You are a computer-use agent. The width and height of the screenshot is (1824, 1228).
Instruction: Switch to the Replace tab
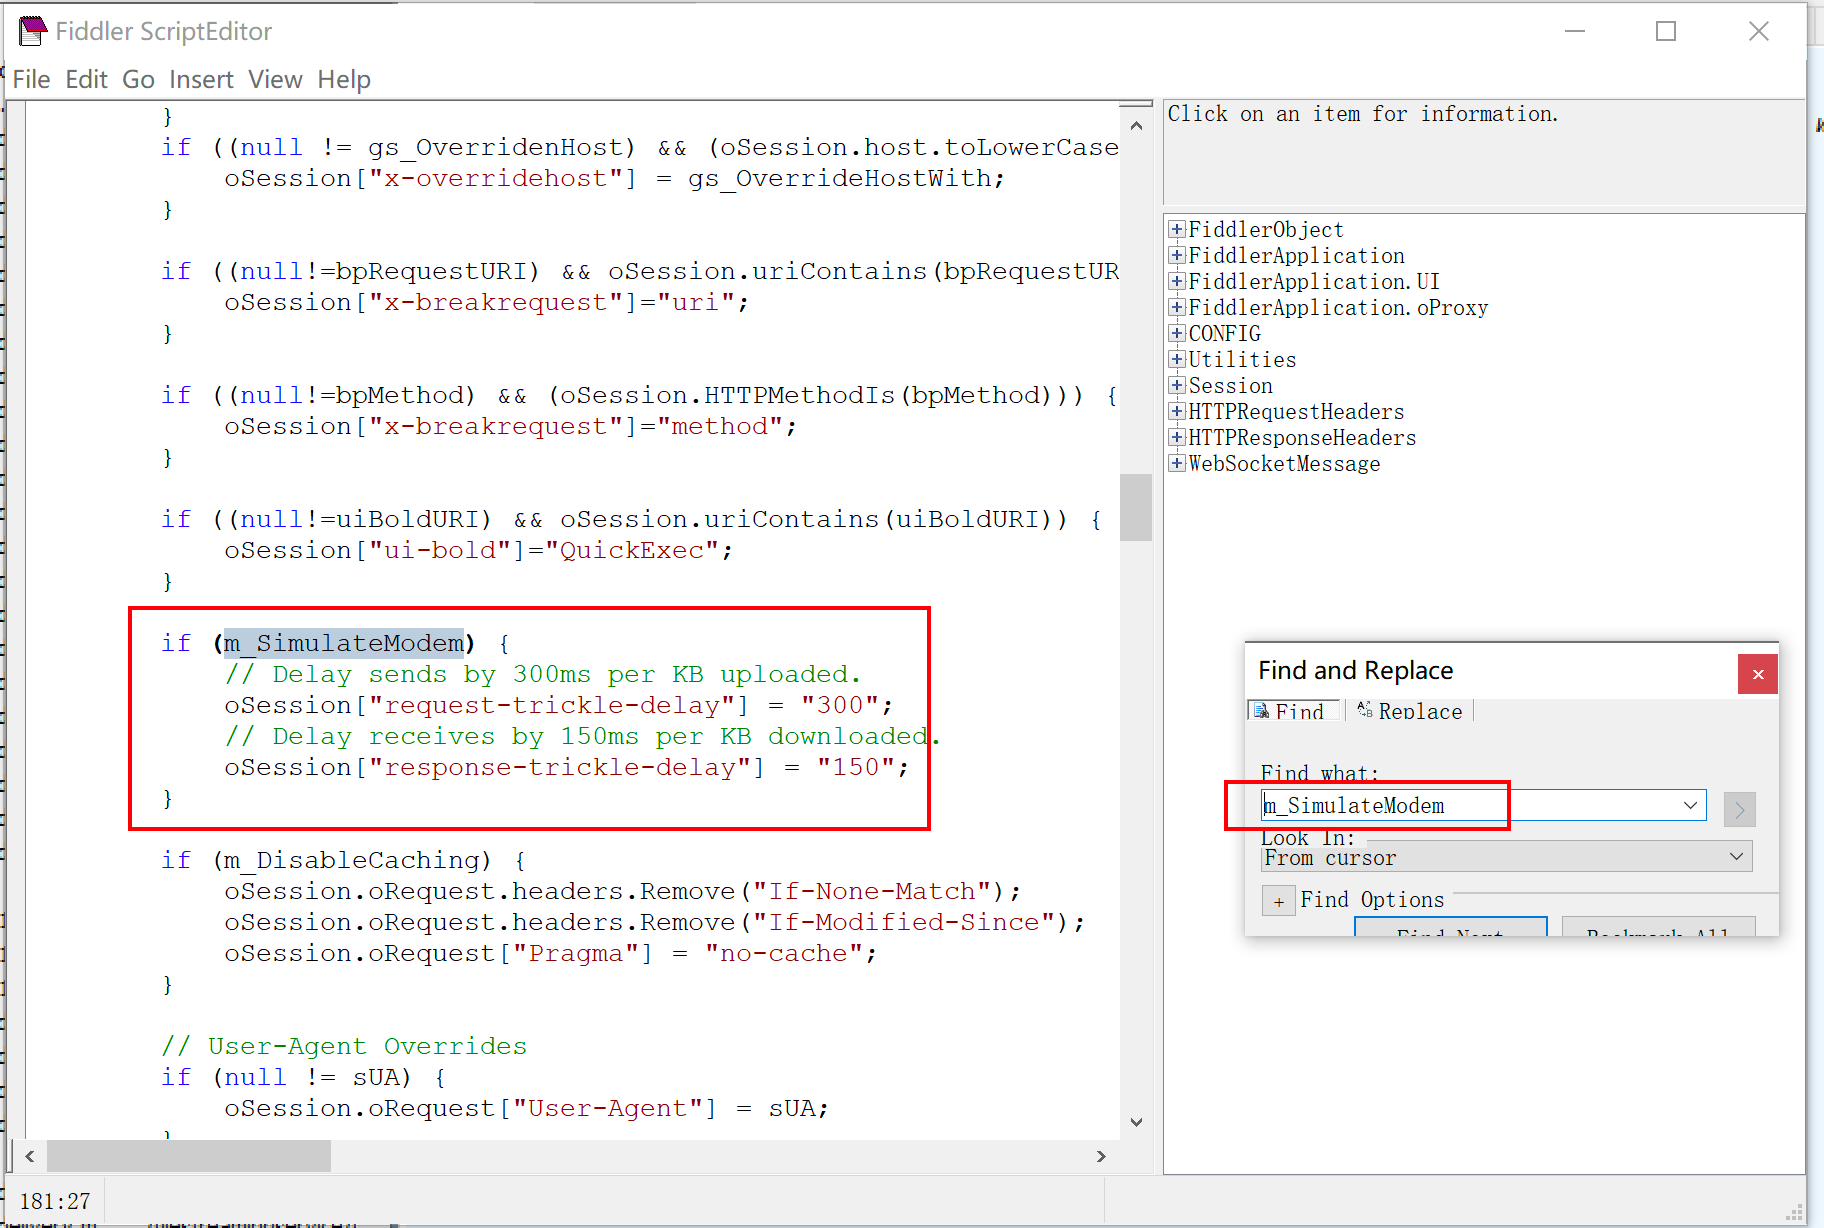tap(1410, 711)
